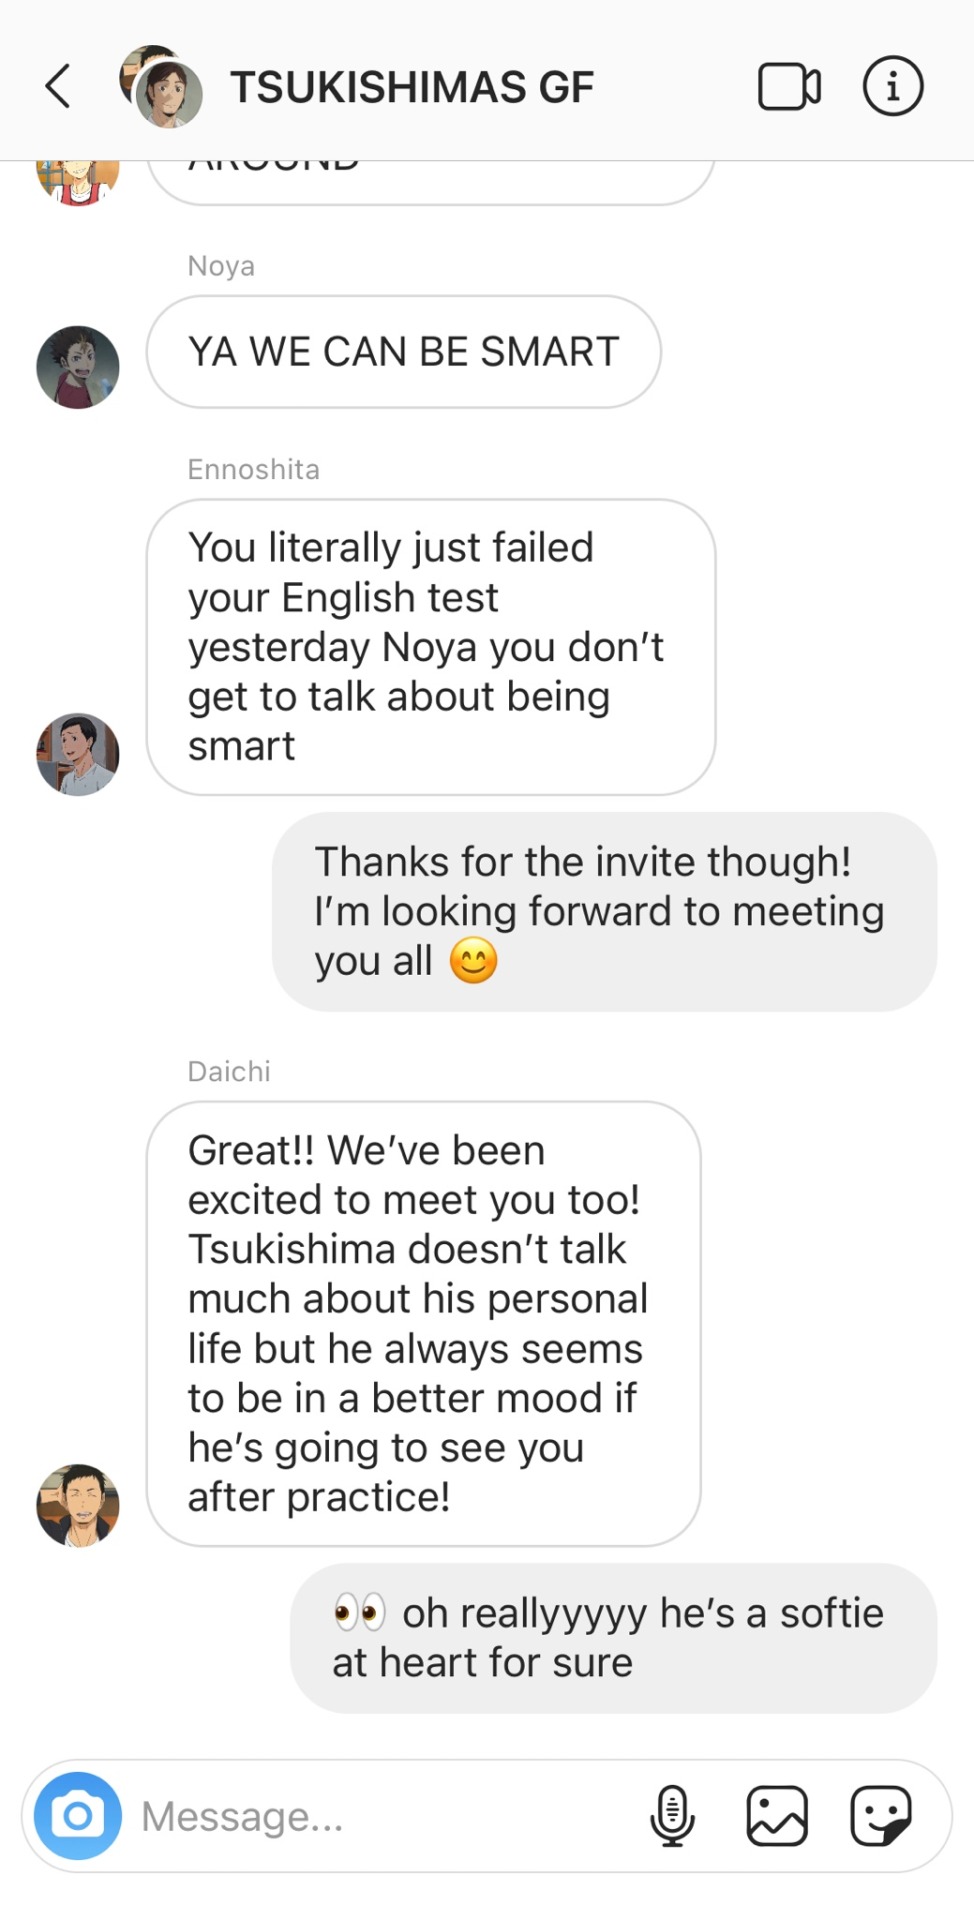Open the photo gallery picker

[777, 1815]
